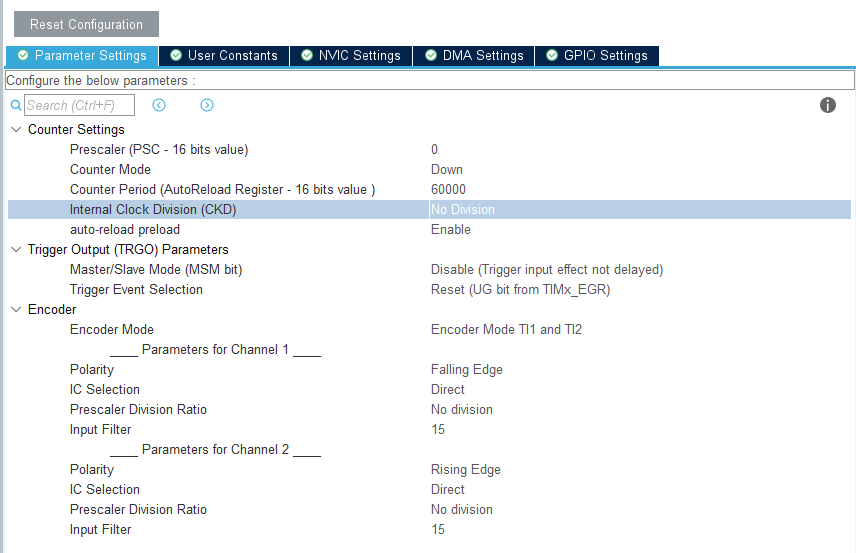The width and height of the screenshot is (856, 553).
Task: Select the Parameter Settings tab
Action: point(82,56)
